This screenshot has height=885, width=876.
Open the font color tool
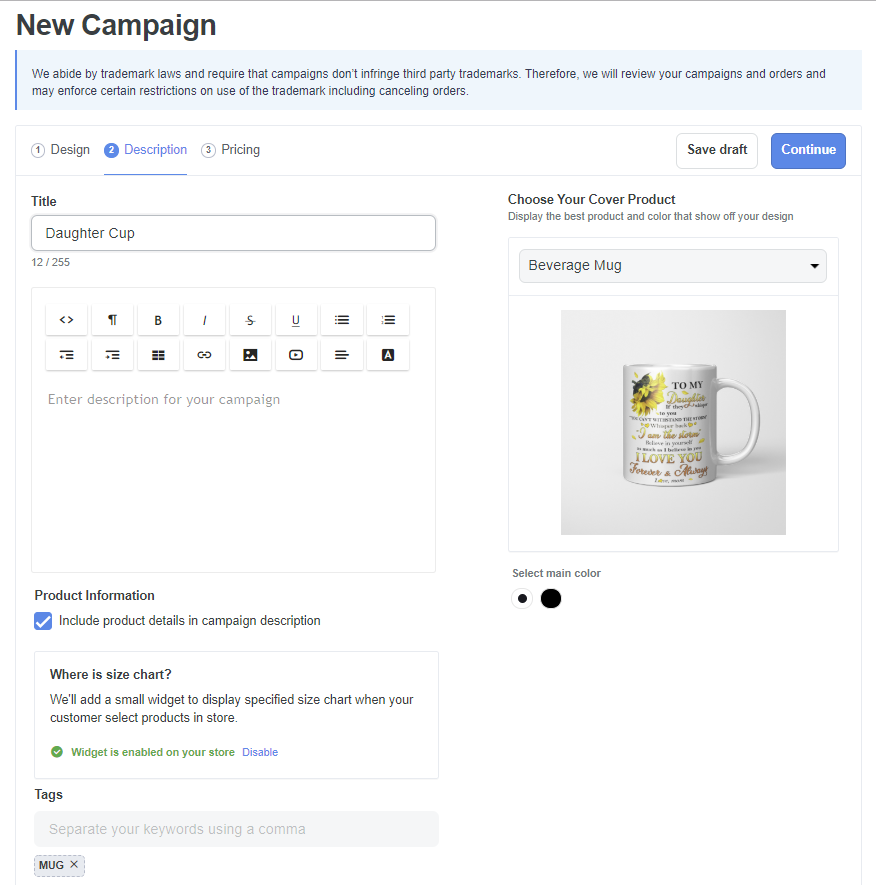coord(388,354)
